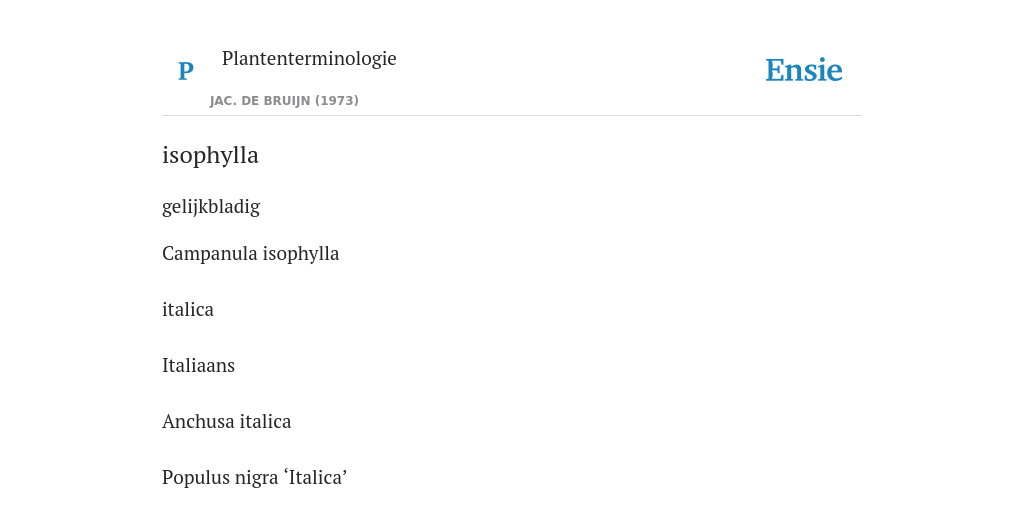Click the isophylla entry heading
Screen dimensions: 1024x512
pyautogui.click(x=210, y=156)
